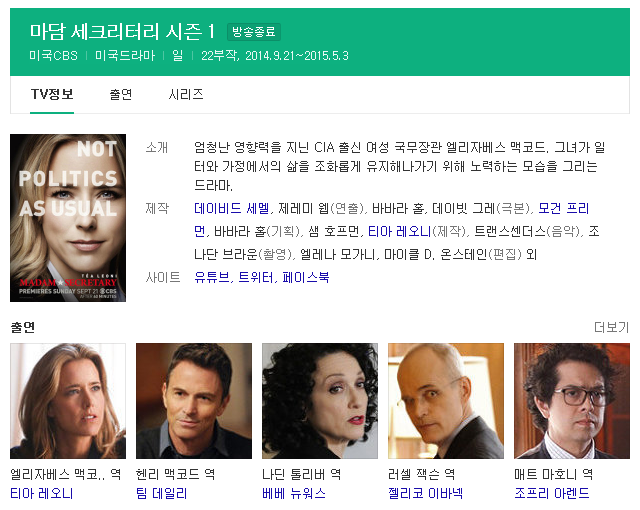
Task: Click the Madam Secretary poster image
Action: pyautogui.click(x=68, y=218)
